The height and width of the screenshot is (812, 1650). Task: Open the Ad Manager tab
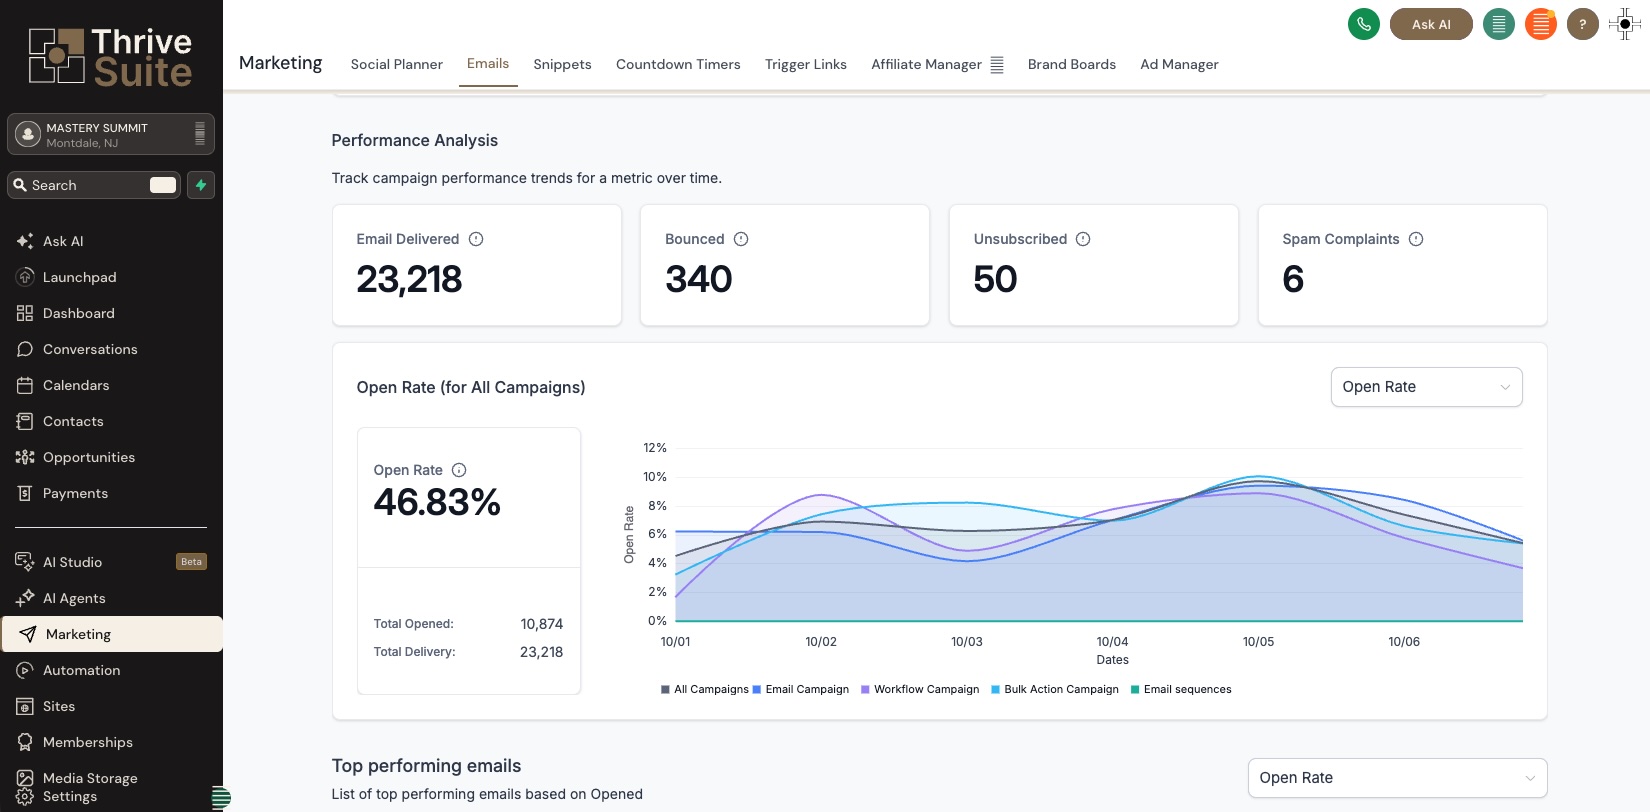tap(1179, 64)
